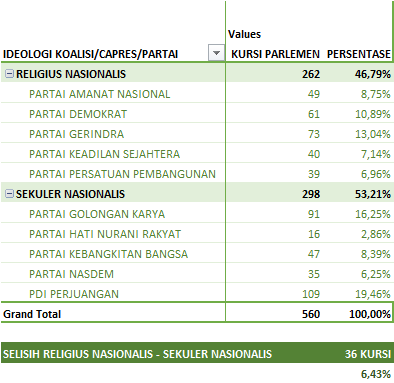Click the 6,96% cell
This screenshot has width=394, height=383.
(x=376, y=174)
